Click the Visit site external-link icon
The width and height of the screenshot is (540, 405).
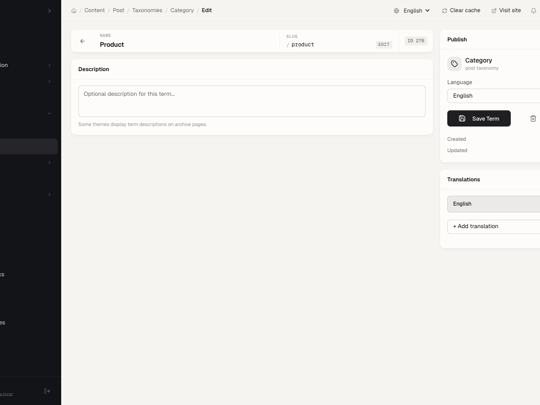click(494, 11)
